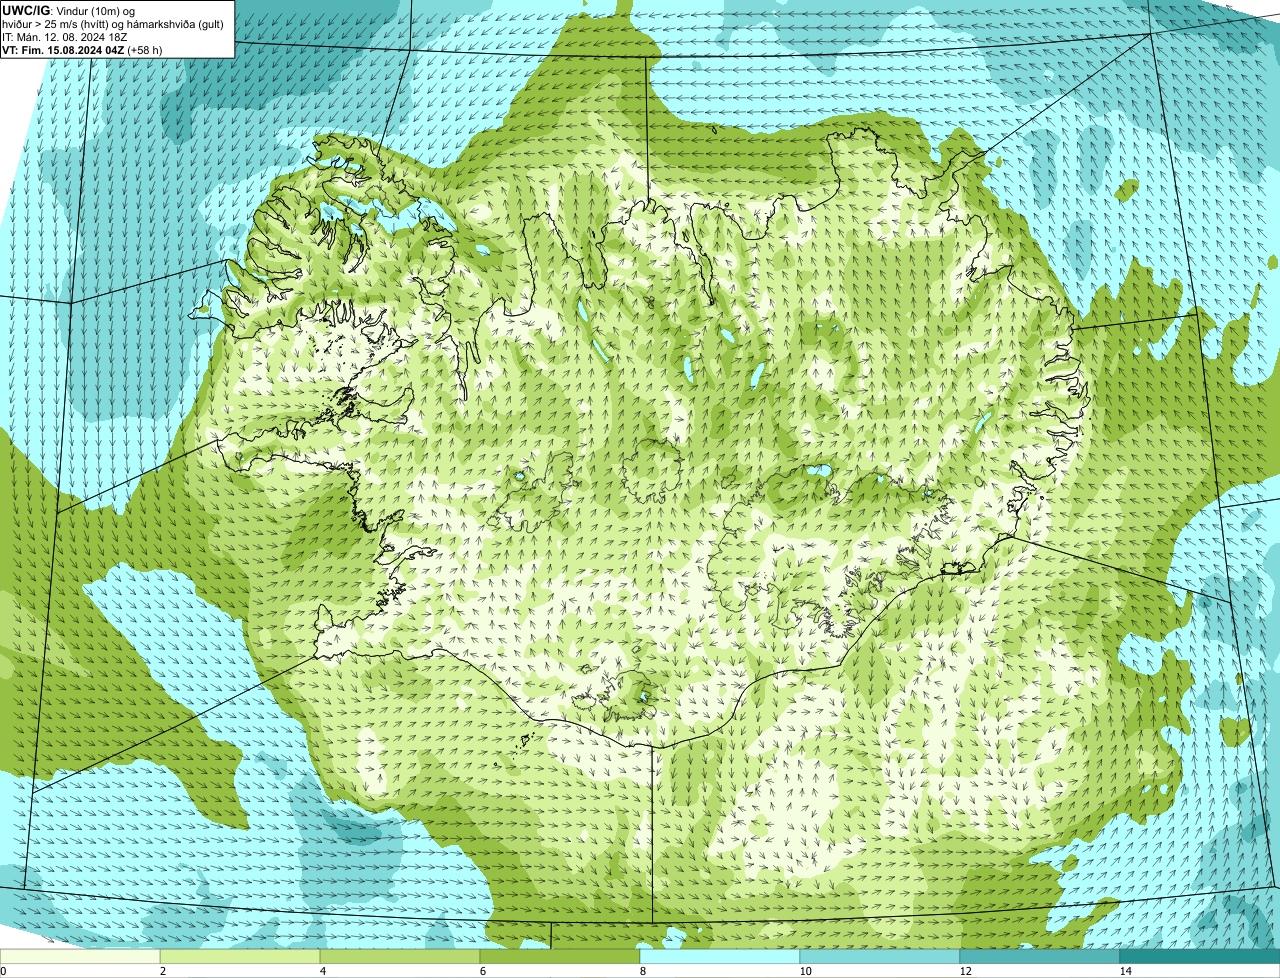
Task: Click the 6–8 m/s olive green legend swatch
Action: click(x=560, y=956)
